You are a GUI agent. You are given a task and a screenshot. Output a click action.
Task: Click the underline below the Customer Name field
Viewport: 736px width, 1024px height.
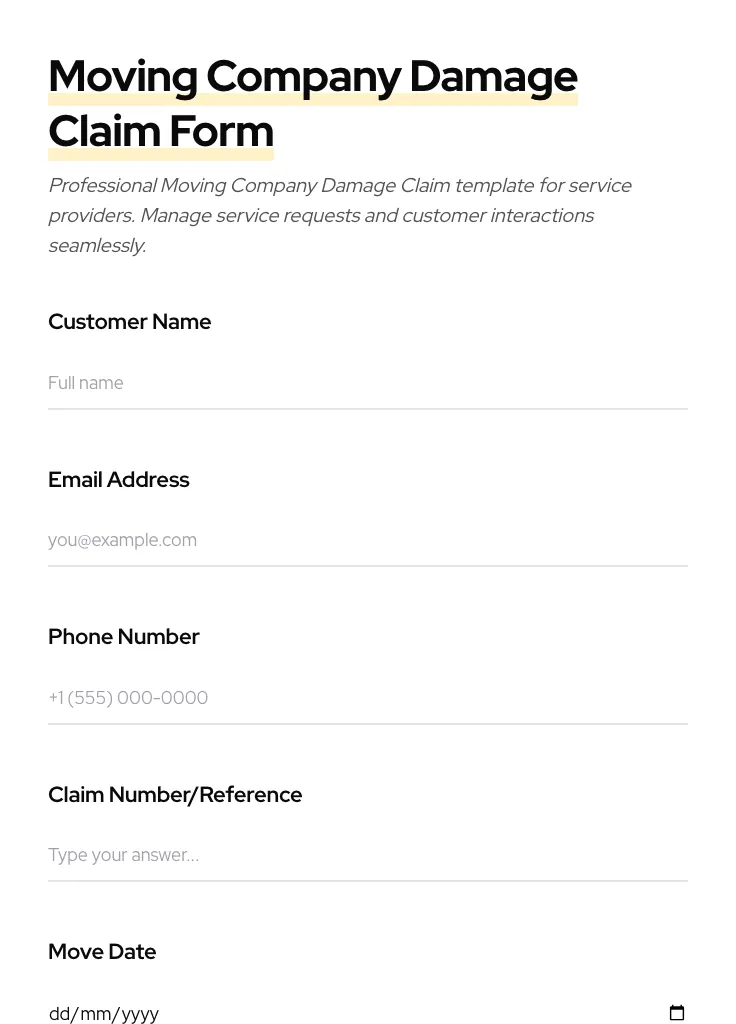coord(368,408)
